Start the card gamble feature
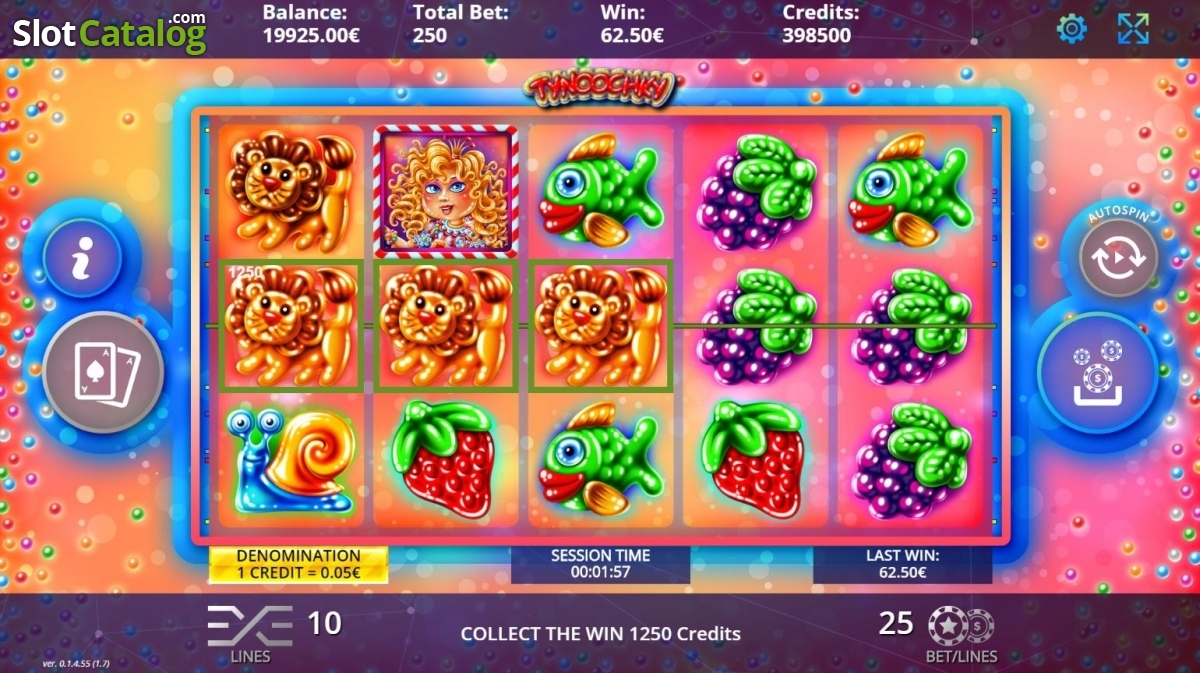 point(103,371)
